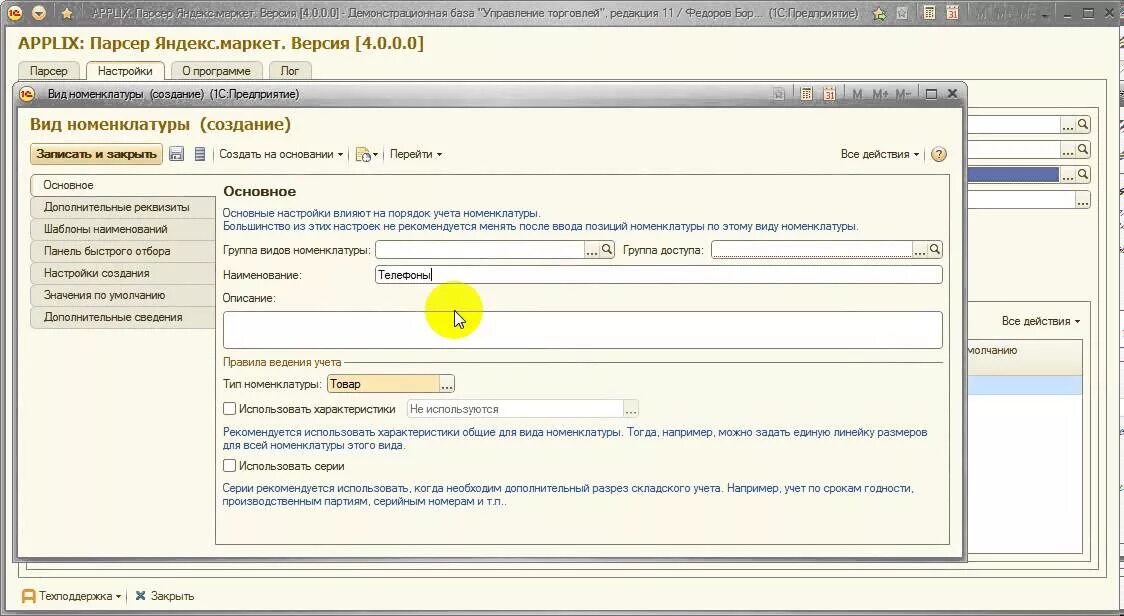The height and width of the screenshot is (616, 1124).
Task: Click the ellipsis button of Группа доступа
Action: [x=920, y=250]
